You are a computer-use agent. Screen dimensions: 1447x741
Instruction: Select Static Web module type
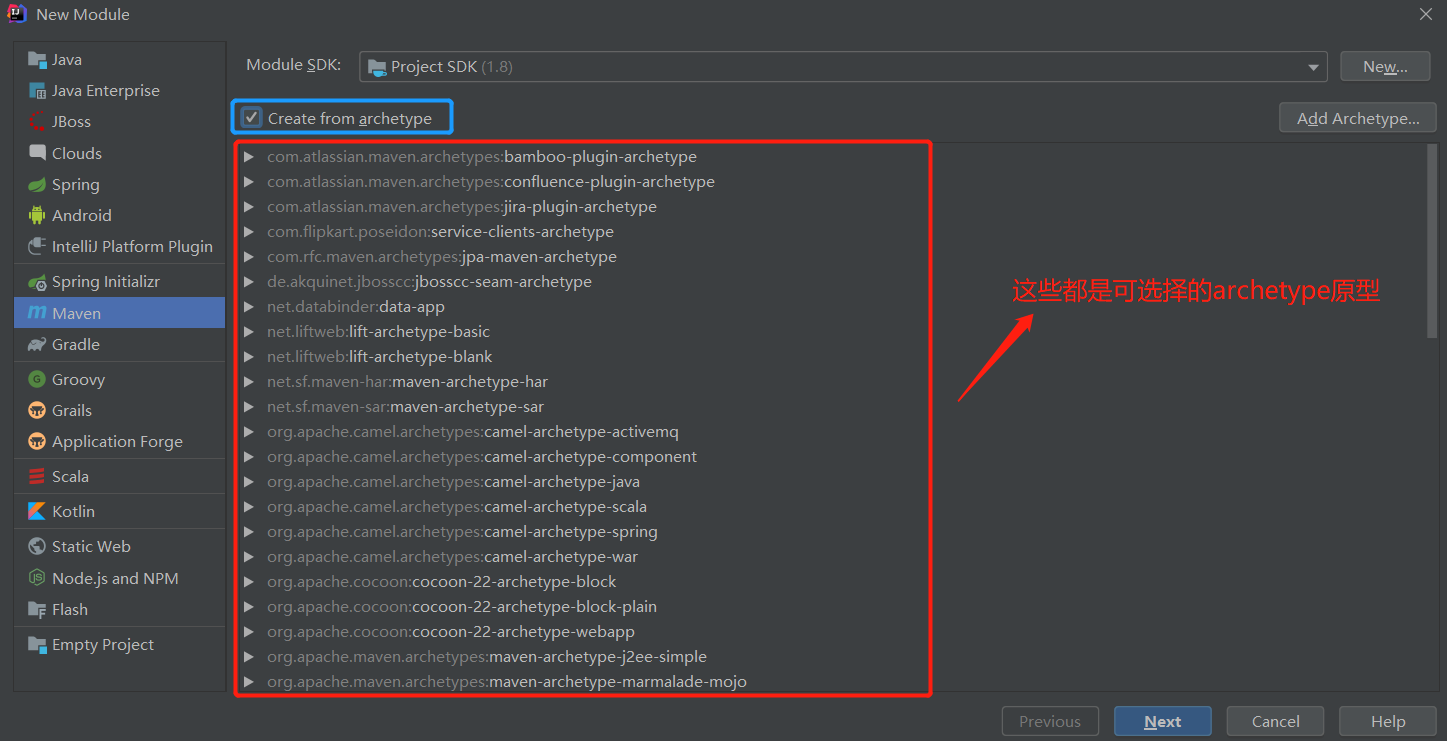click(119, 547)
